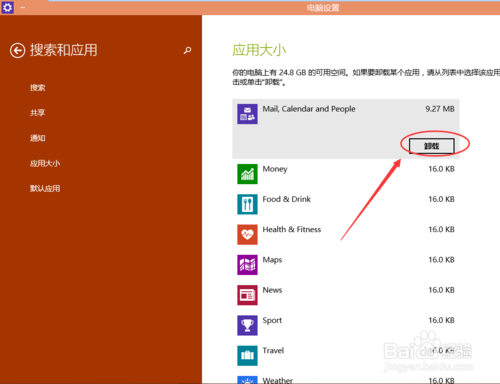Select the Money app icon
Viewport: 500px width, 384px height.
[x=247, y=174]
